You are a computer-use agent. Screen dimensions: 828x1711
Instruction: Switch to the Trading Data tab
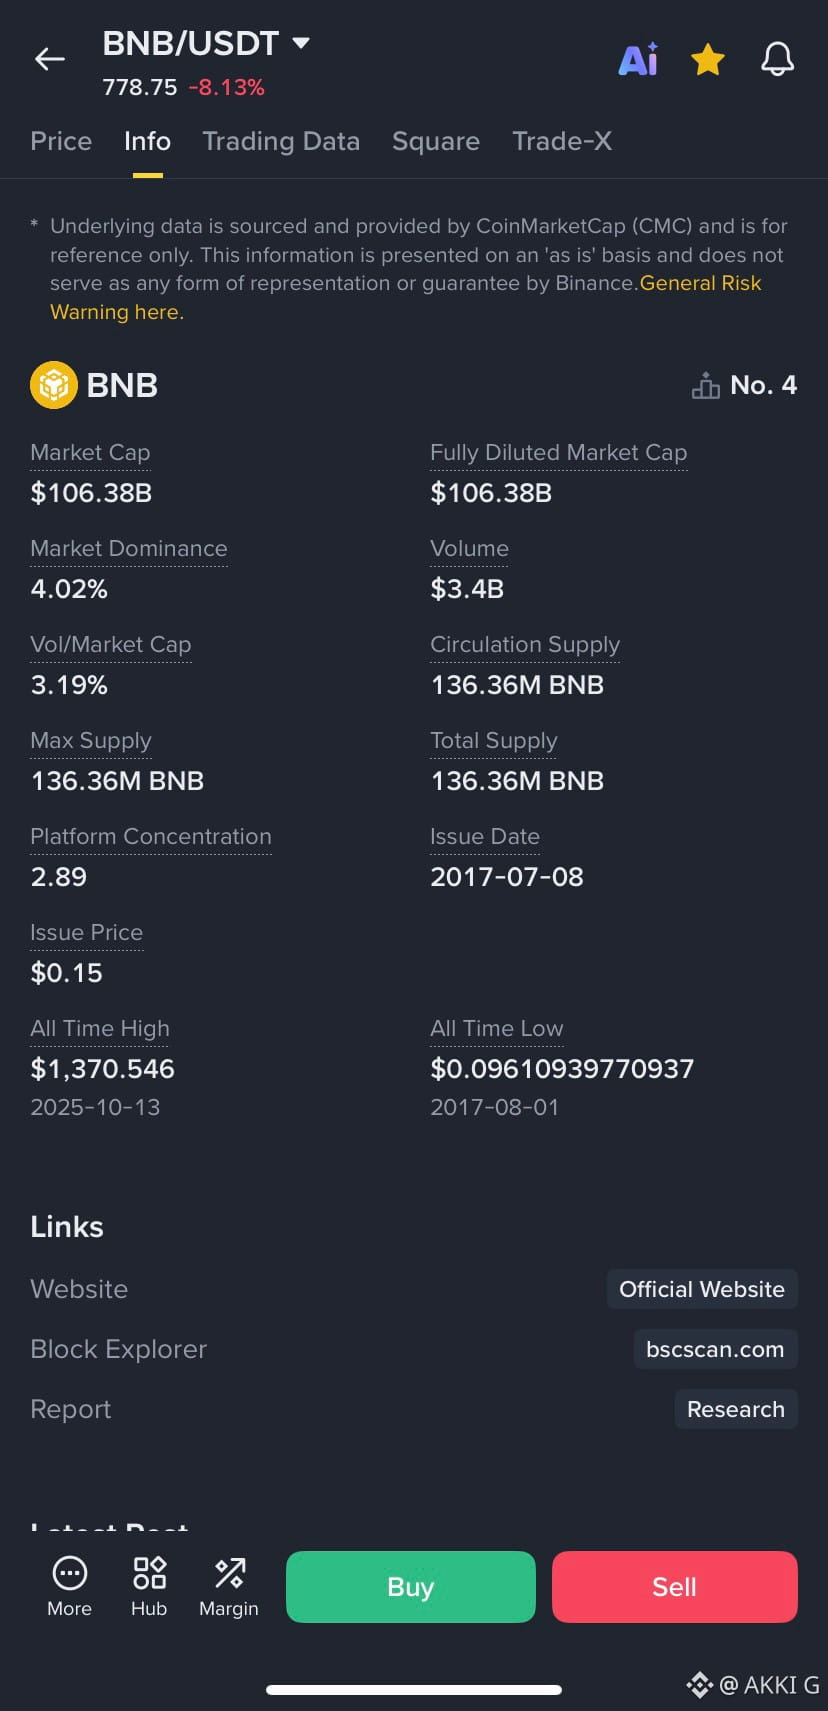click(x=281, y=141)
